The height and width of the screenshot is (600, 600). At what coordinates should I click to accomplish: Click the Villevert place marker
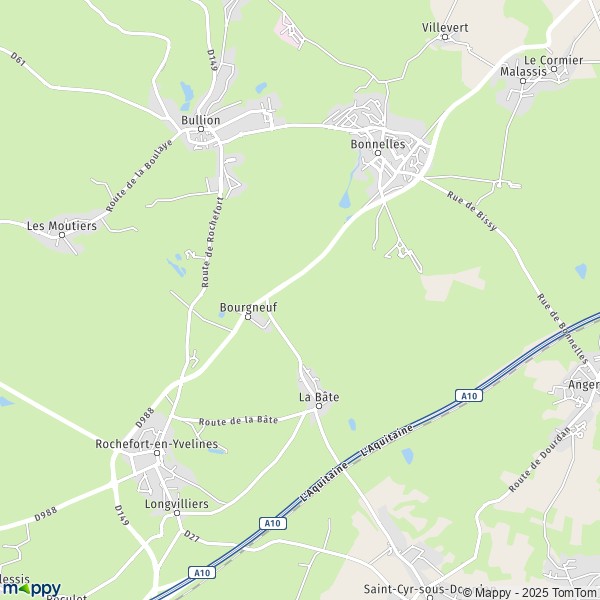pyautogui.click(x=445, y=37)
